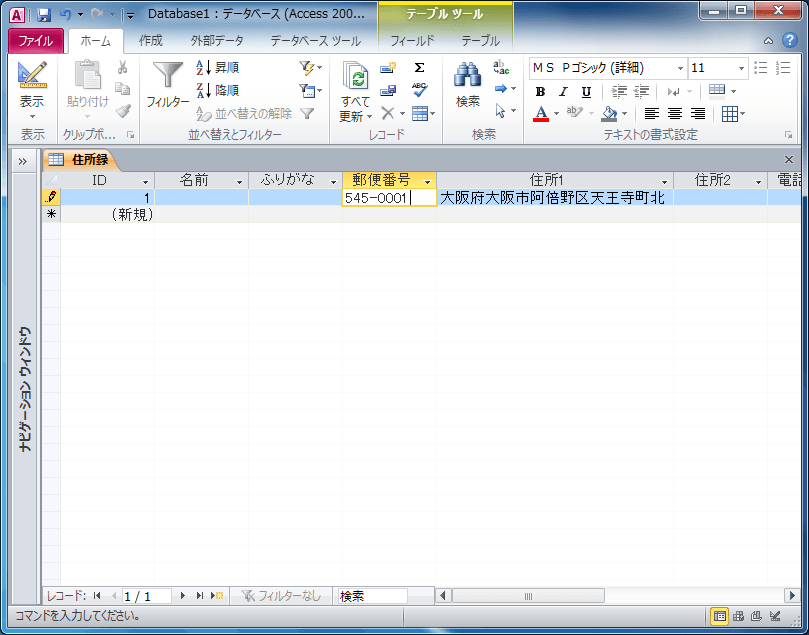
Task: Click the increase indent icon
Action: click(641, 91)
